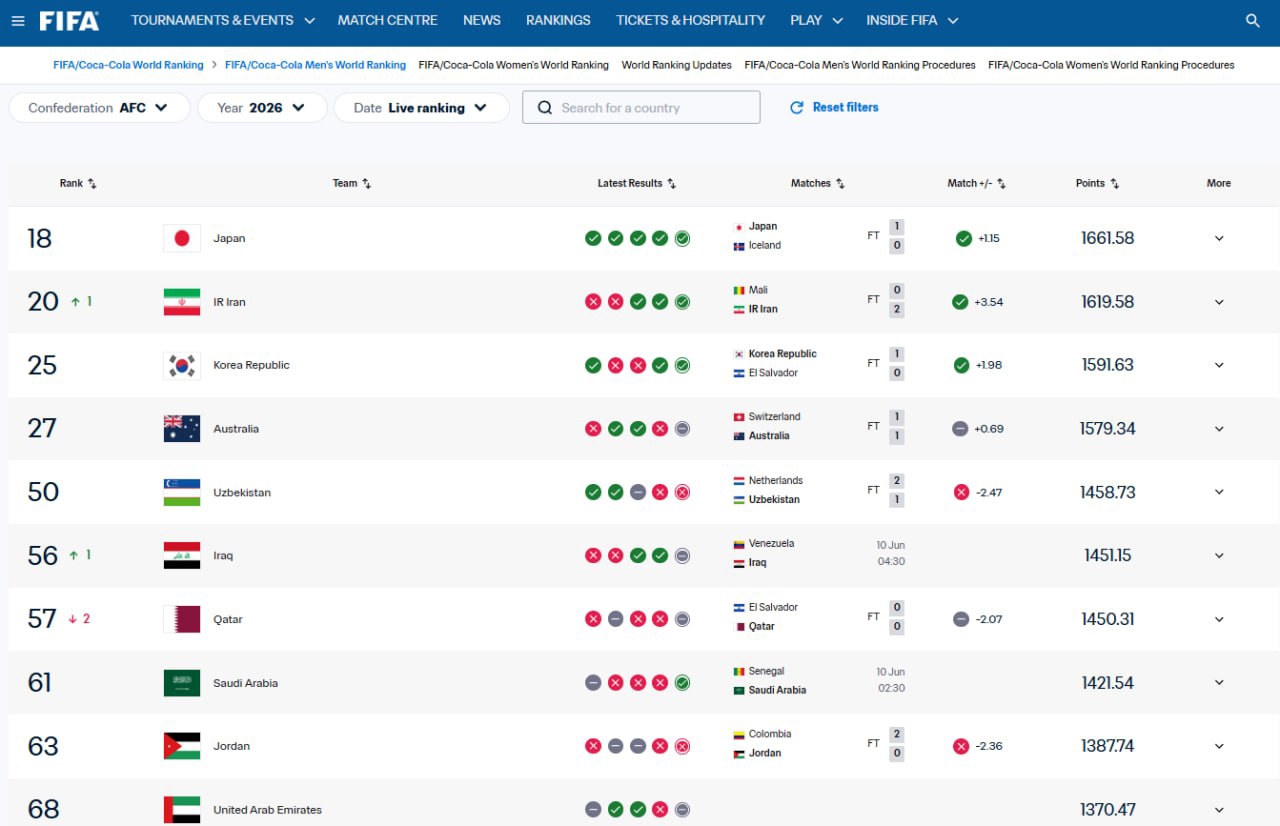Focus the Search for a country field
Screen dimensions: 1280x826
click(x=641, y=108)
